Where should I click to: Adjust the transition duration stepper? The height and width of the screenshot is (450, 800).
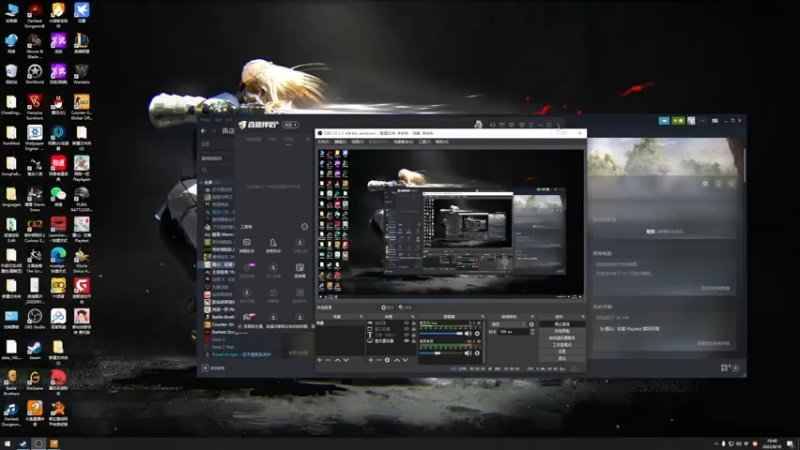(x=532, y=332)
